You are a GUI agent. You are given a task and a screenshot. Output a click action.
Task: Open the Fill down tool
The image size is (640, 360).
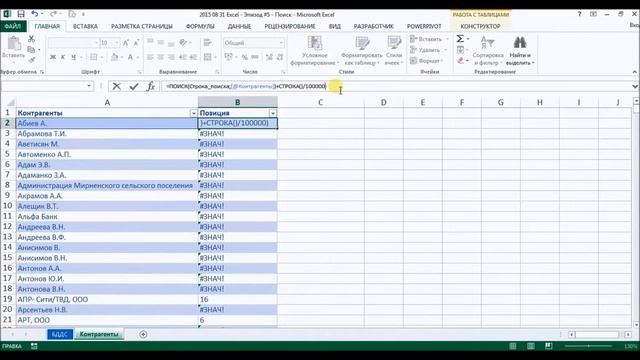coord(460,50)
